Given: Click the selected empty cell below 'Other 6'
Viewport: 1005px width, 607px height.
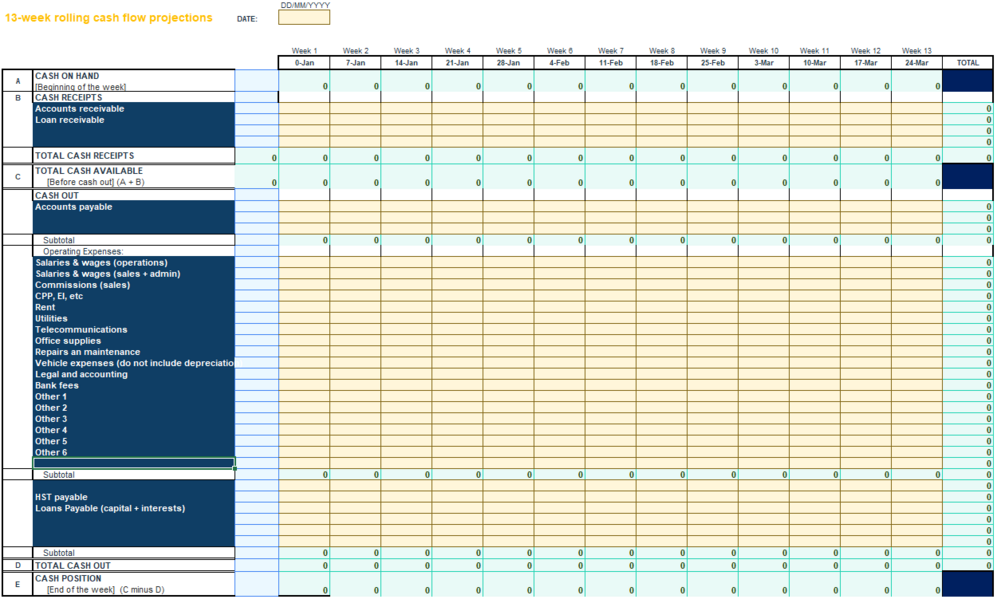Looking at the screenshot, I should (134, 463).
